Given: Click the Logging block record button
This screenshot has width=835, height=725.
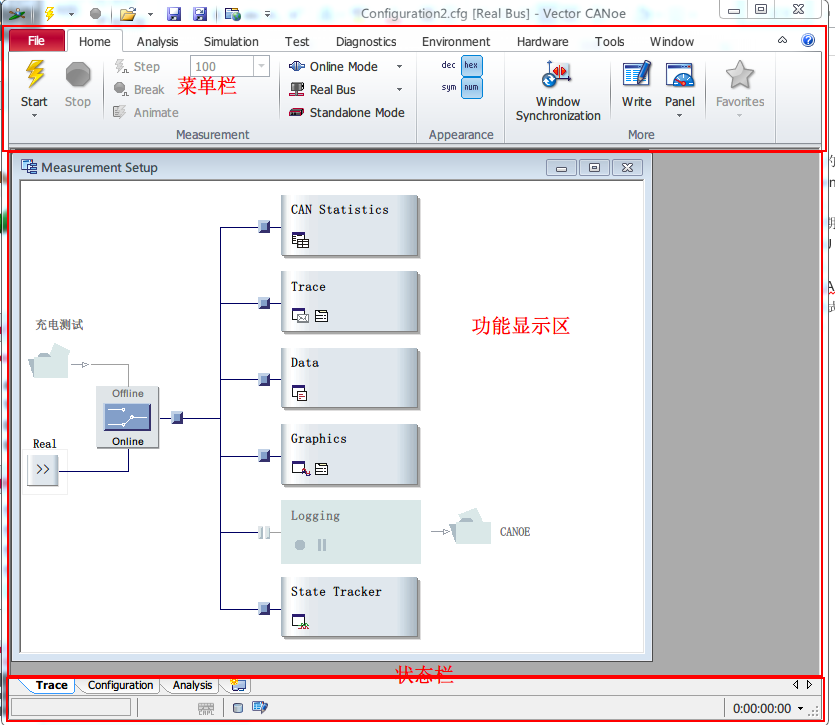Looking at the screenshot, I should coord(300,545).
